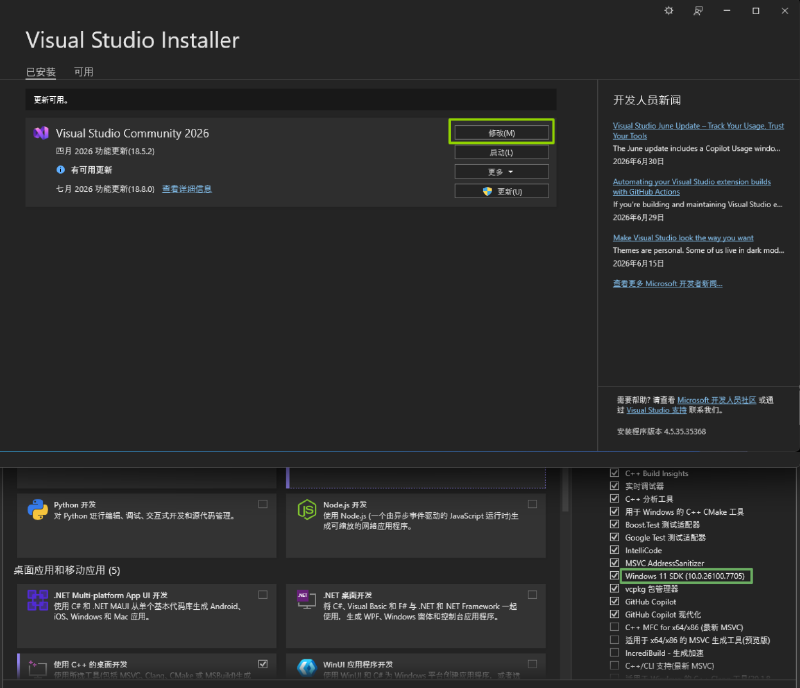
Task: Uncheck Boost.Test 测试适配器 component
Action: click(x=614, y=524)
